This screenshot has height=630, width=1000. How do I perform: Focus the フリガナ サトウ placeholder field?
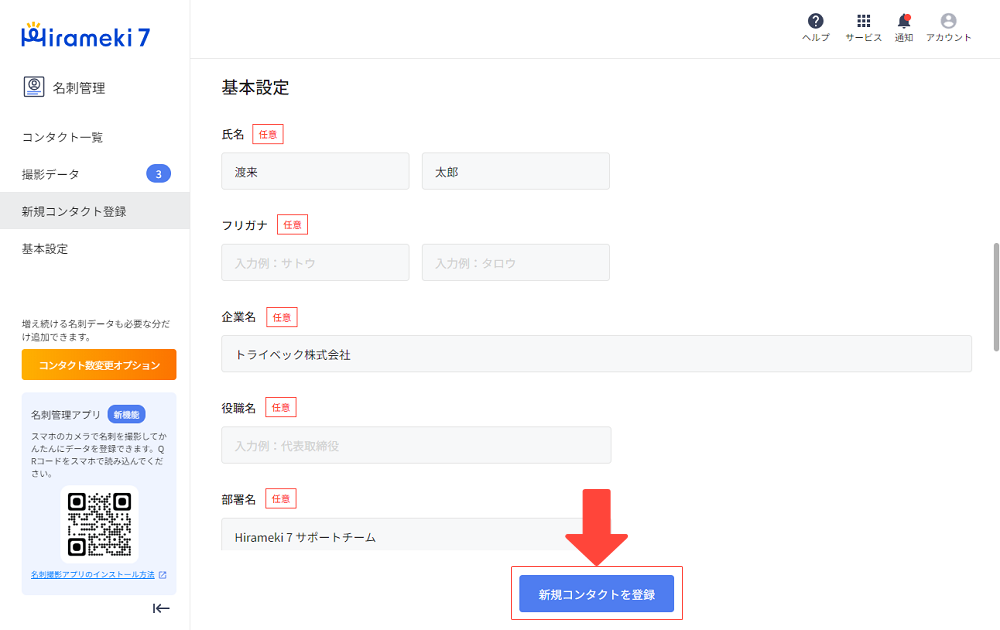pos(315,263)
